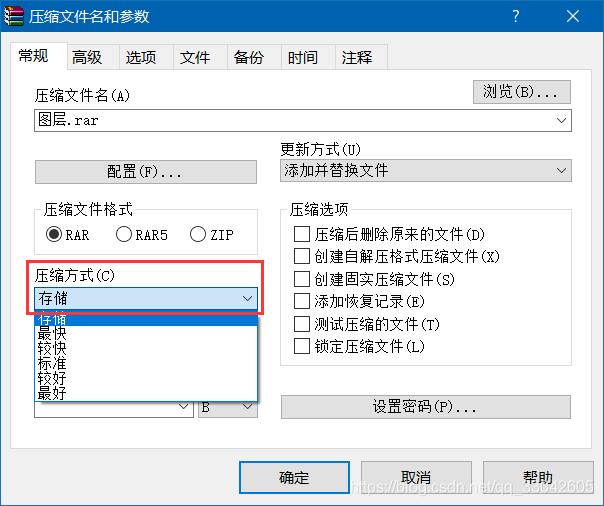Collapse the 压缩方式 combo box showing 存储

pos(146,298)
